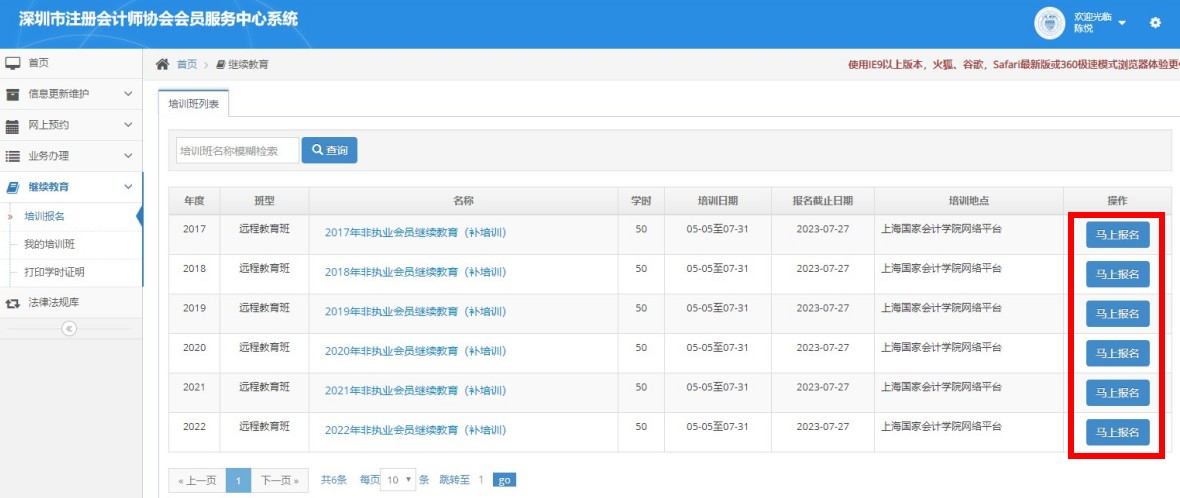Expand the 业务办理 chevron
Screen dimensions: 1180x498
click(x=128, y=156)
